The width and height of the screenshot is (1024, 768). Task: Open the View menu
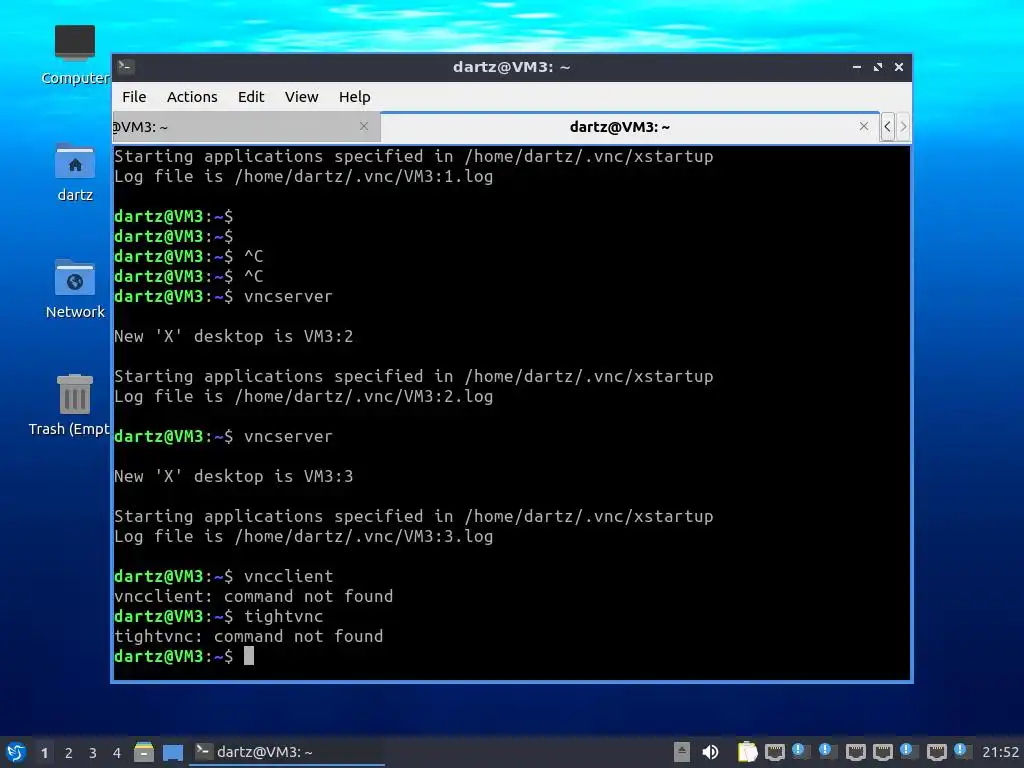[x=301, y=97]
